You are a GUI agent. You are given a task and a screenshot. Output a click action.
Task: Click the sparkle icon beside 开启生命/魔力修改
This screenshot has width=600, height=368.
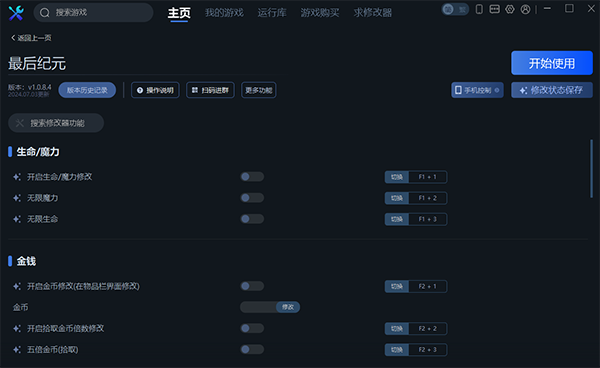point(17,177)
